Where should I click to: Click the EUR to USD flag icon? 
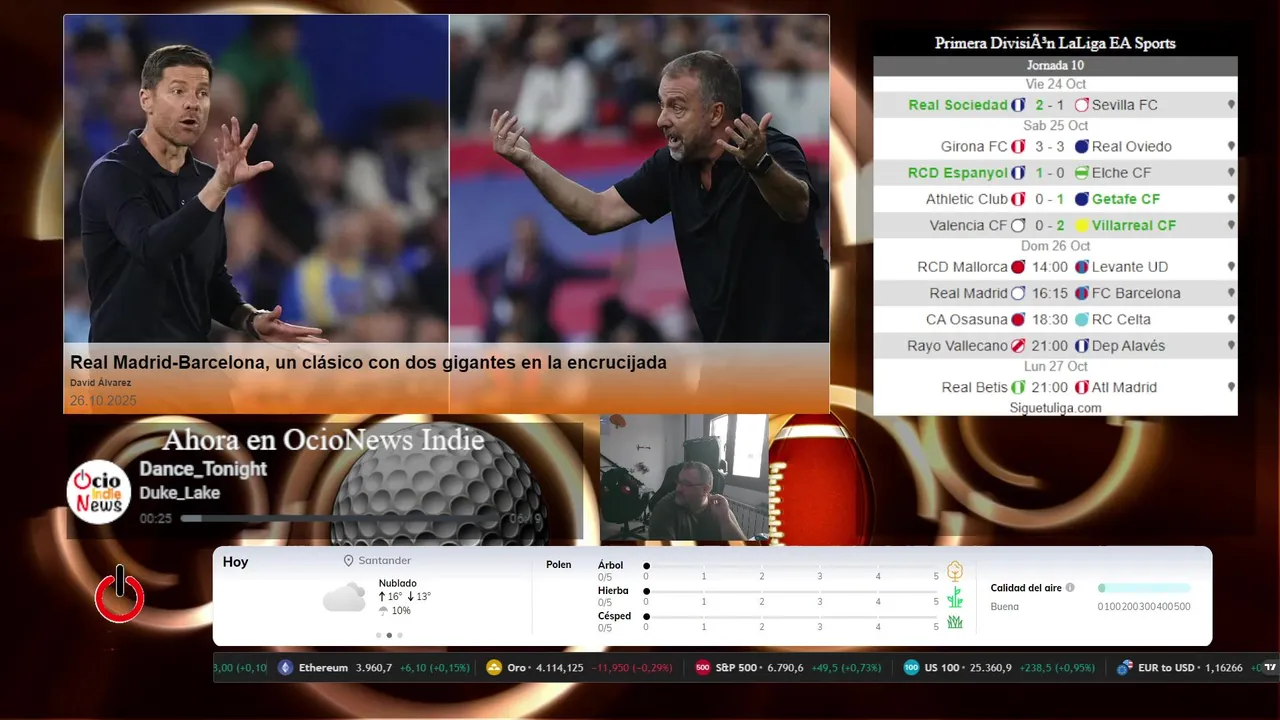tap(1125, 668)
